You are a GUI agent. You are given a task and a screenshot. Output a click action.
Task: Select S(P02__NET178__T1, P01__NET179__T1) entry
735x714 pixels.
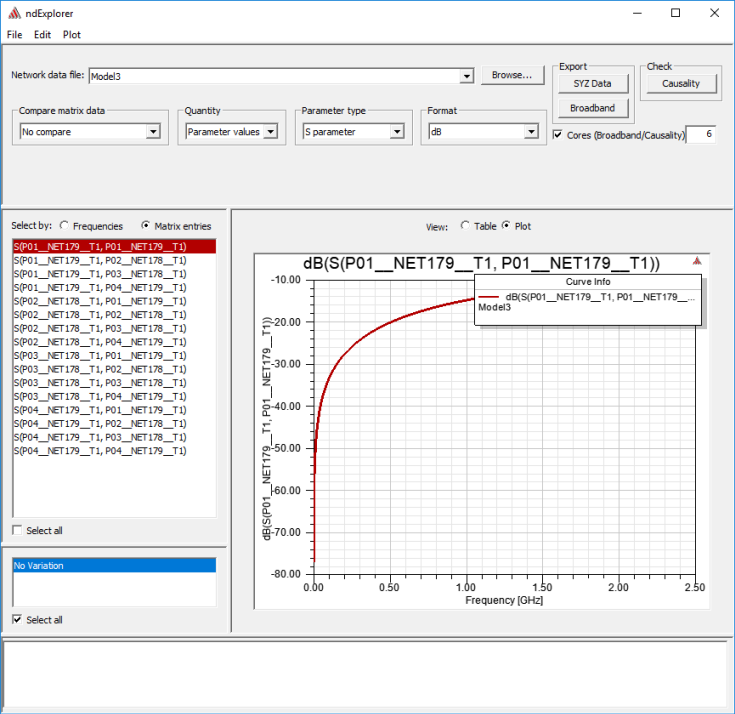[x=114, y=301]
